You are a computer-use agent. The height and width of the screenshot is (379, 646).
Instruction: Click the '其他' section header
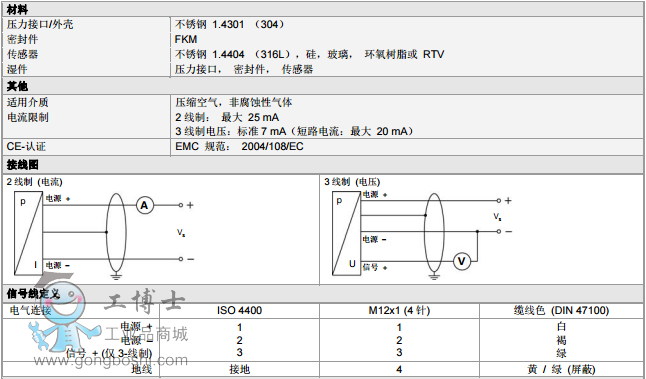(x=17, y=86)
